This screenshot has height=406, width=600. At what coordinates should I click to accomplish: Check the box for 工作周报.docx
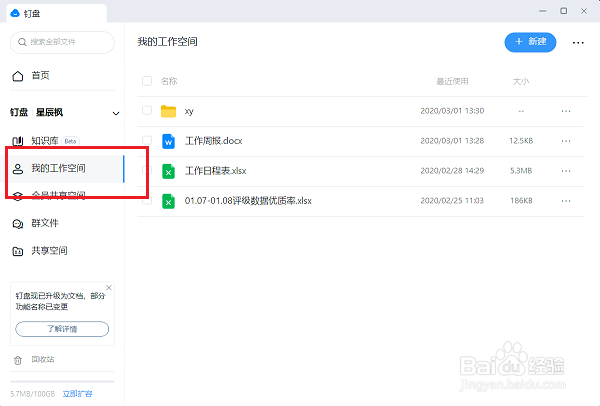coord(147,140)
